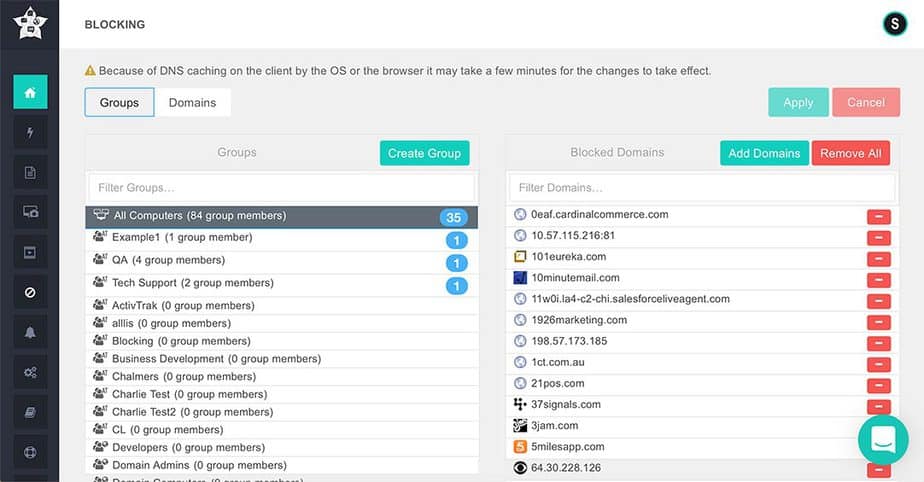
Task: Open the lightning bolt sidebar section
Action: tap(30, 132)
